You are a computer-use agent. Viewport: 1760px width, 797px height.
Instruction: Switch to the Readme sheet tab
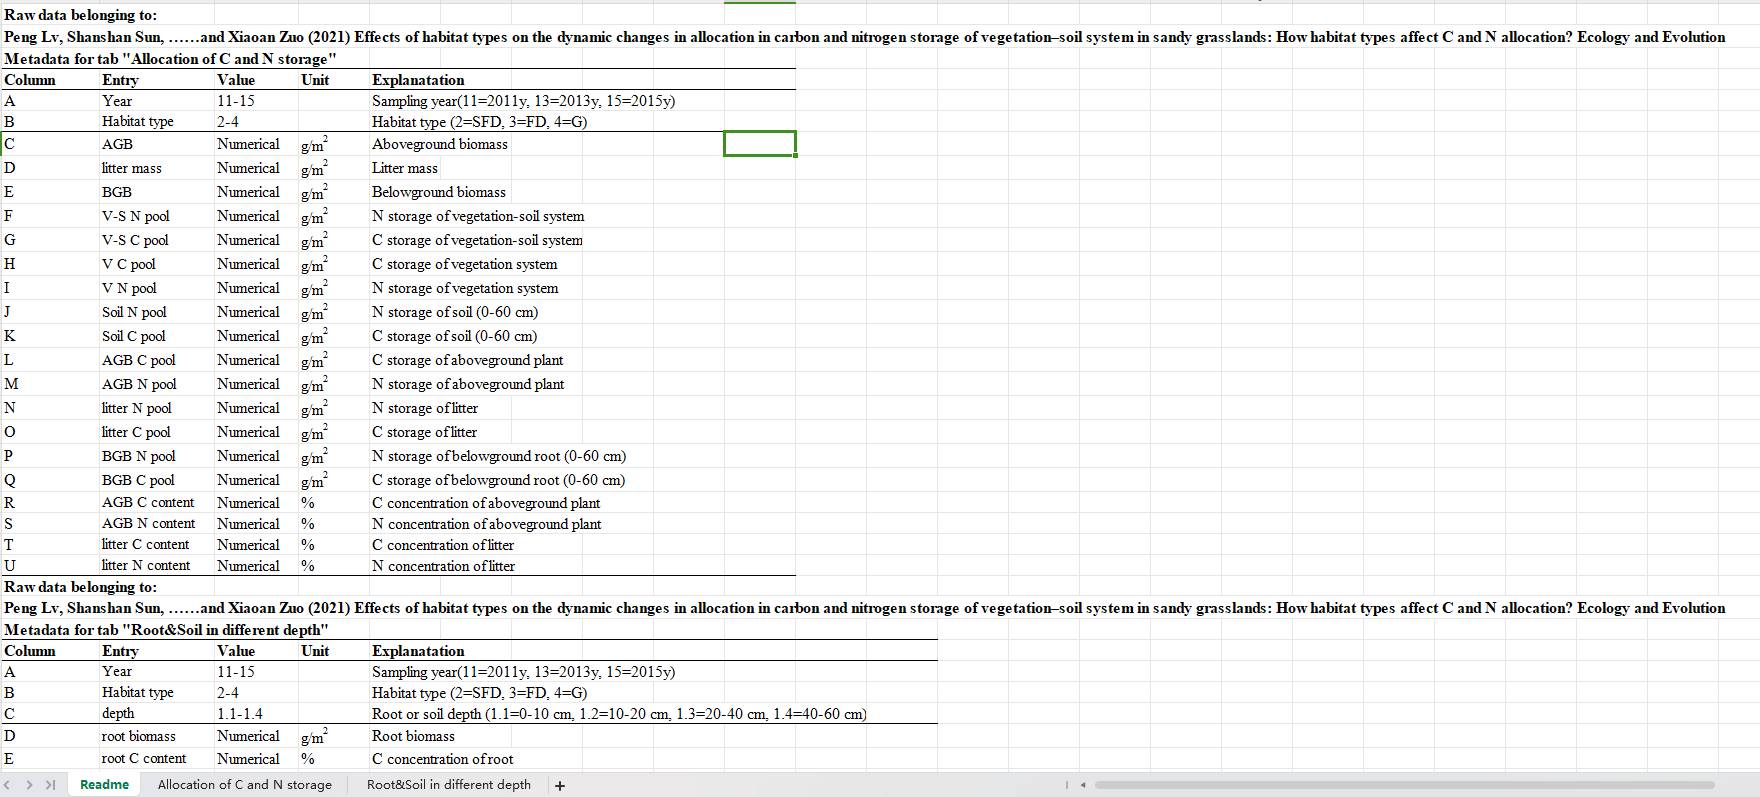point(104,785)
